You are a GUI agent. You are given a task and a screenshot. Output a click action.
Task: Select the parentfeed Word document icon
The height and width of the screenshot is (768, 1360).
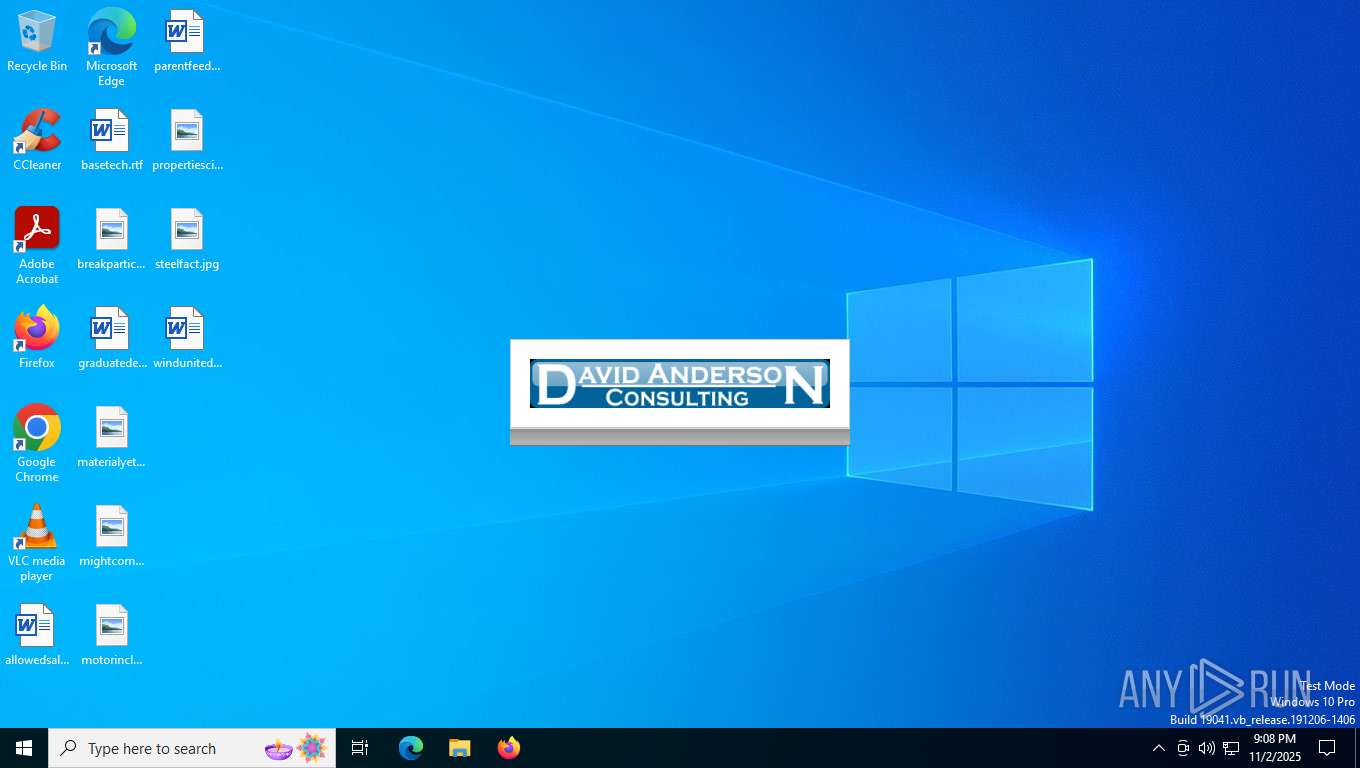coord(187,41)
